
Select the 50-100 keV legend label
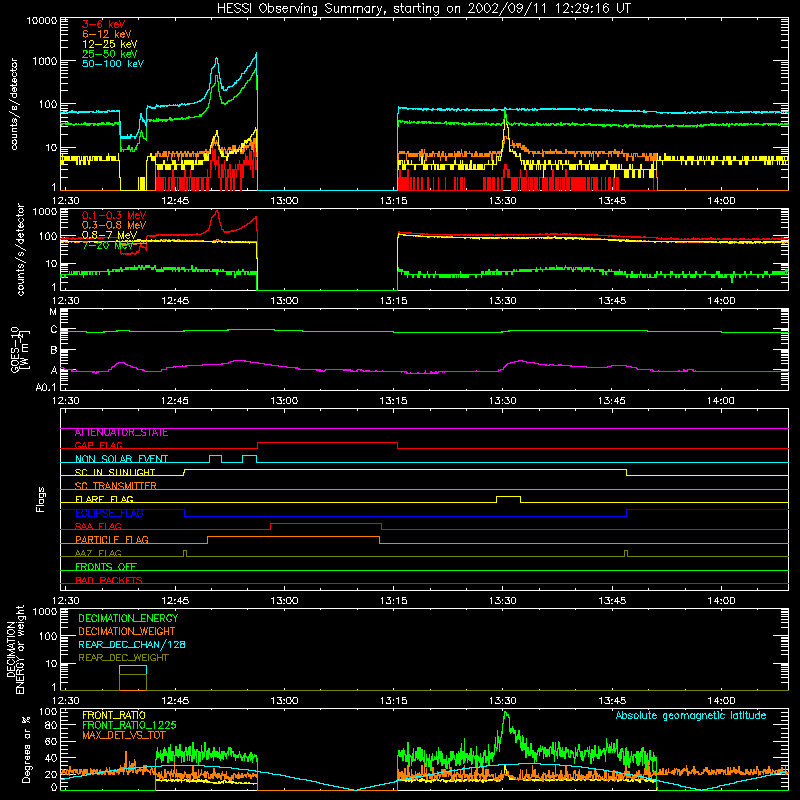113,64
